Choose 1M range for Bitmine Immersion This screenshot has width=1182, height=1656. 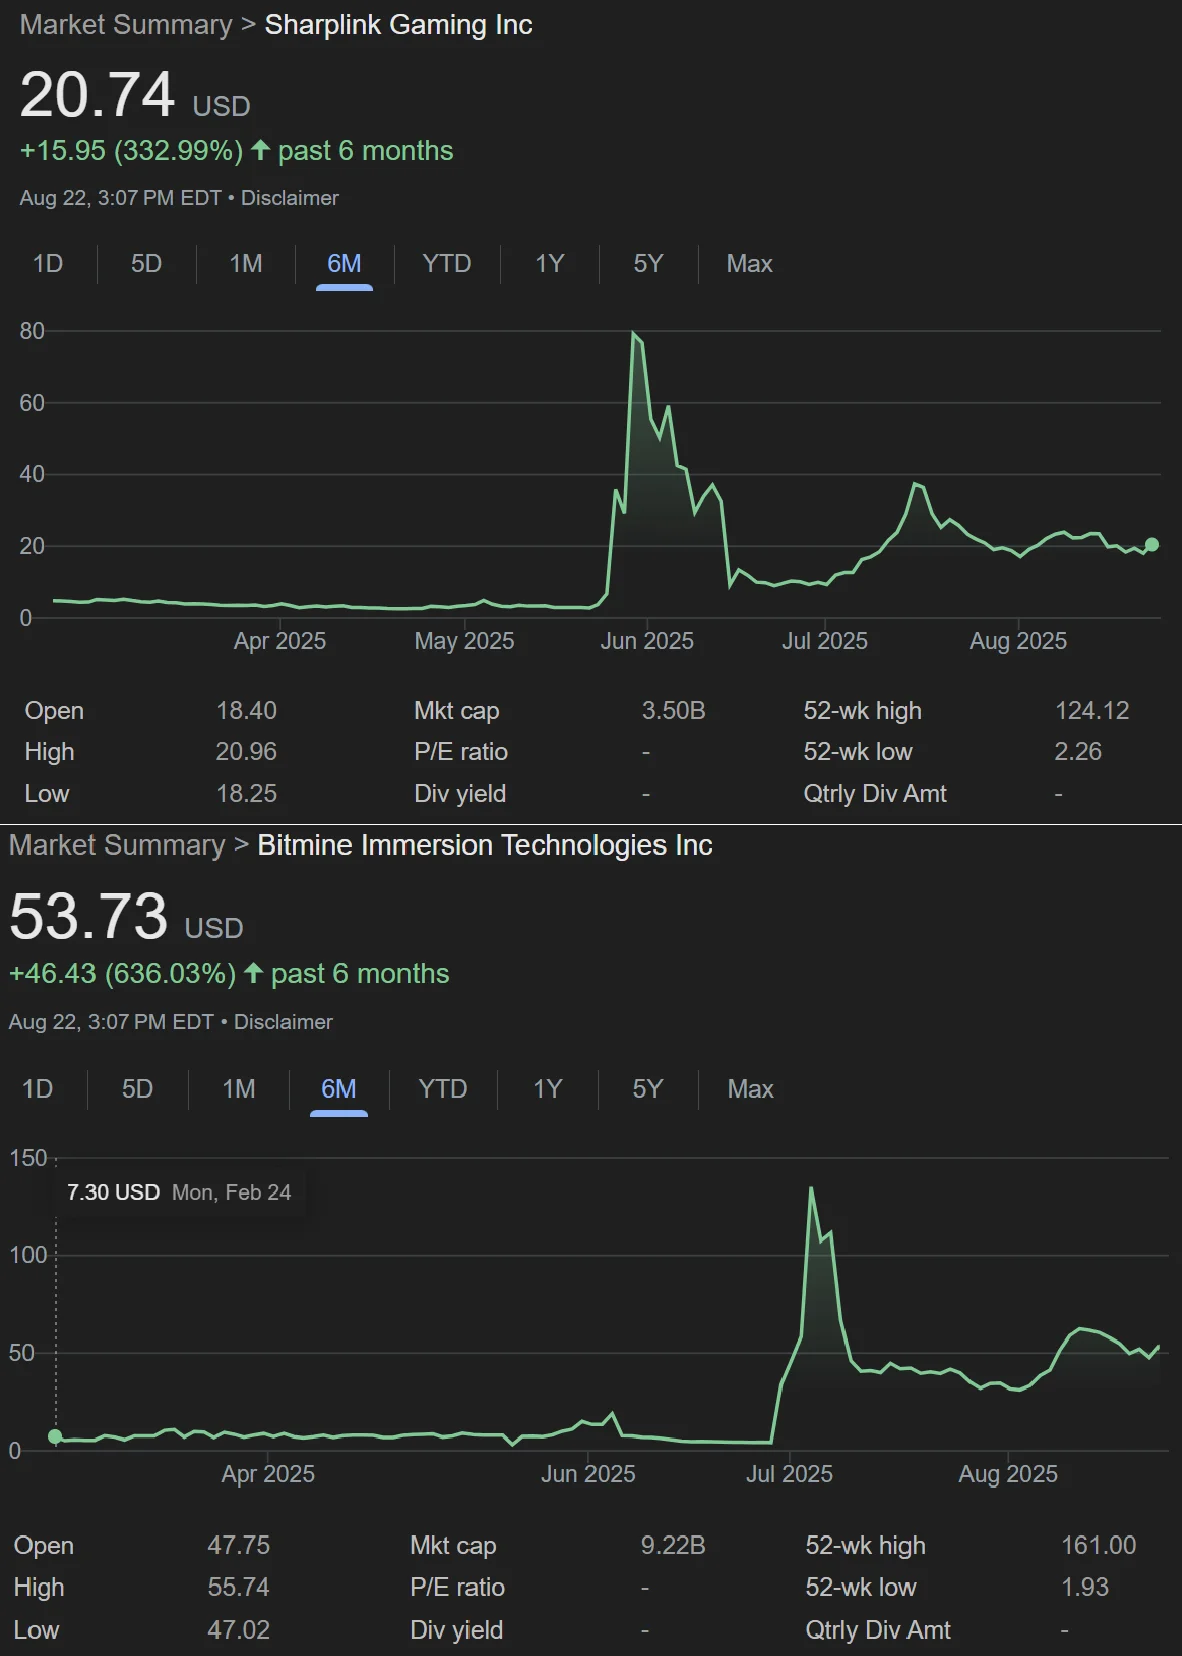[x=239, y=1088]
